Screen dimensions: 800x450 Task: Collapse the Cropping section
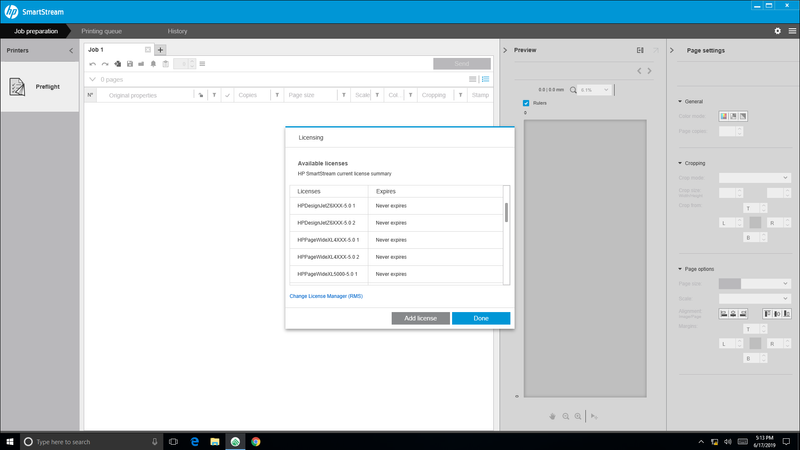680,163
